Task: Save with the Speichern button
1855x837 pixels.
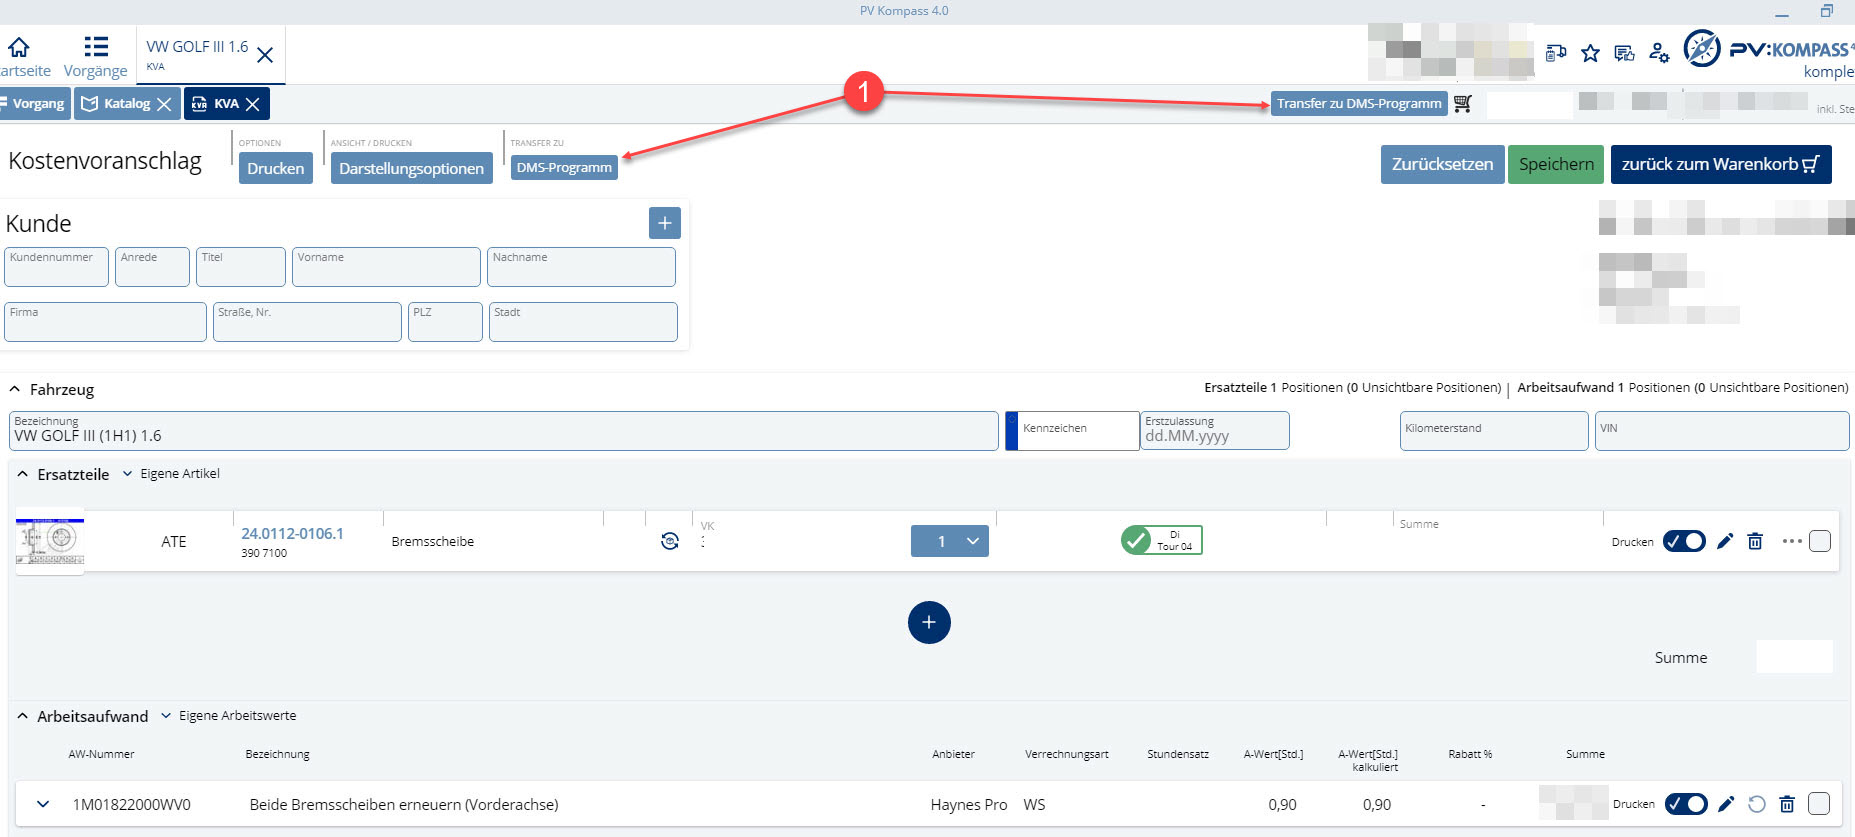Action: (1556, 164)
